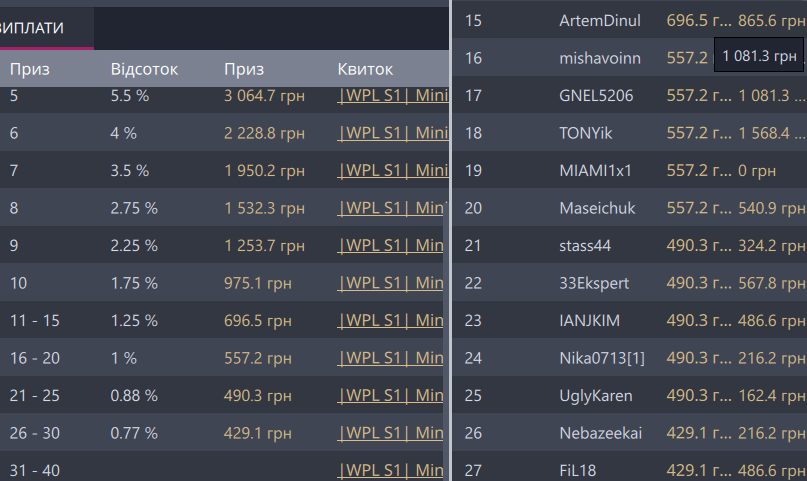Choose player 33Ekspert from the list
807x481 pixels.
click(594, 283)
